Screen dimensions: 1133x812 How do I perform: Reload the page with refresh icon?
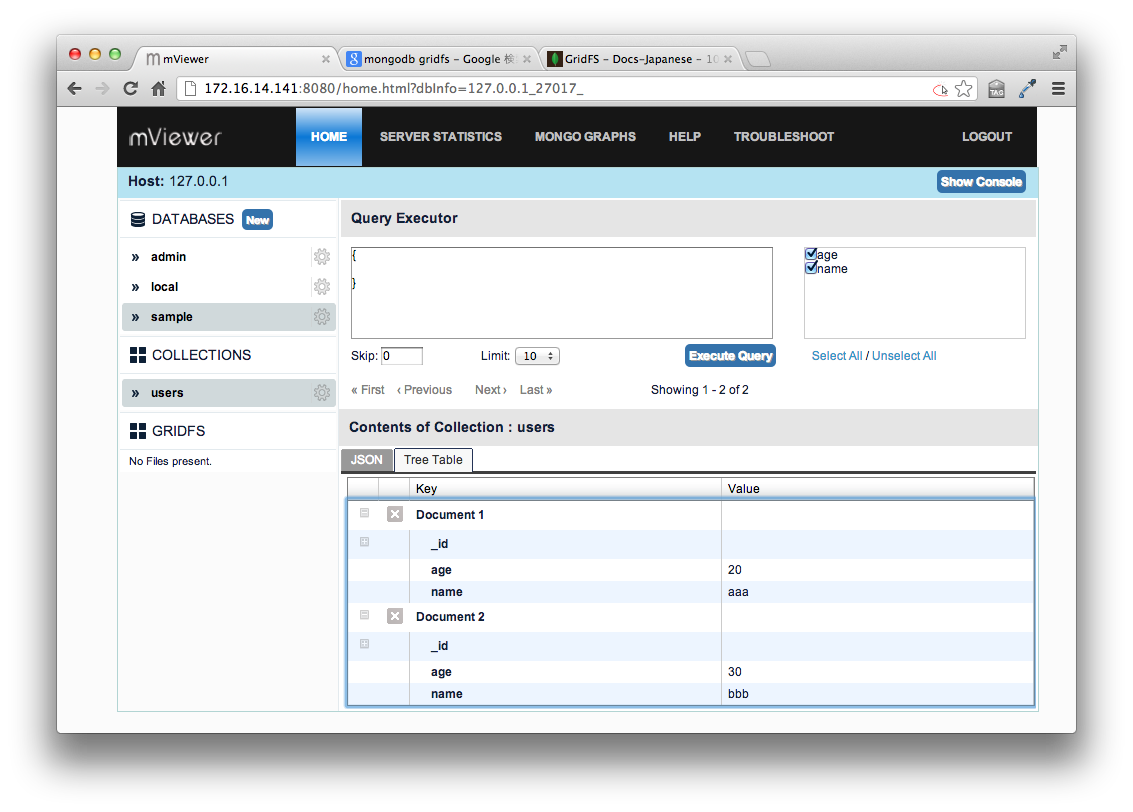pos(130,89)
